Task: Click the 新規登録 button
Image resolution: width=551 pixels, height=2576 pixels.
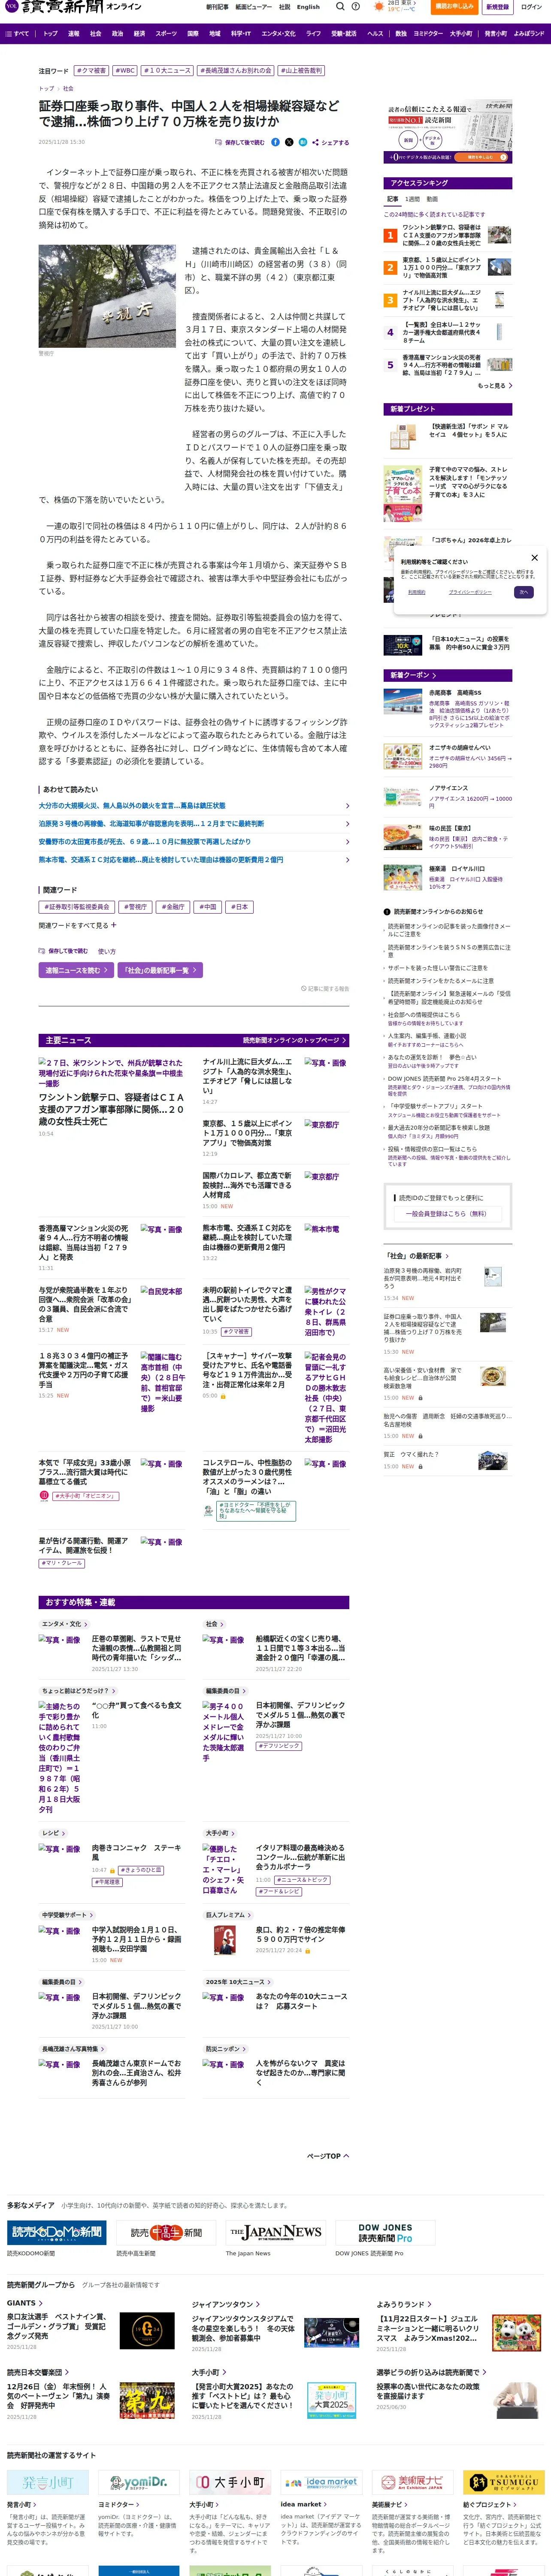Action: [x=497, y=7]
